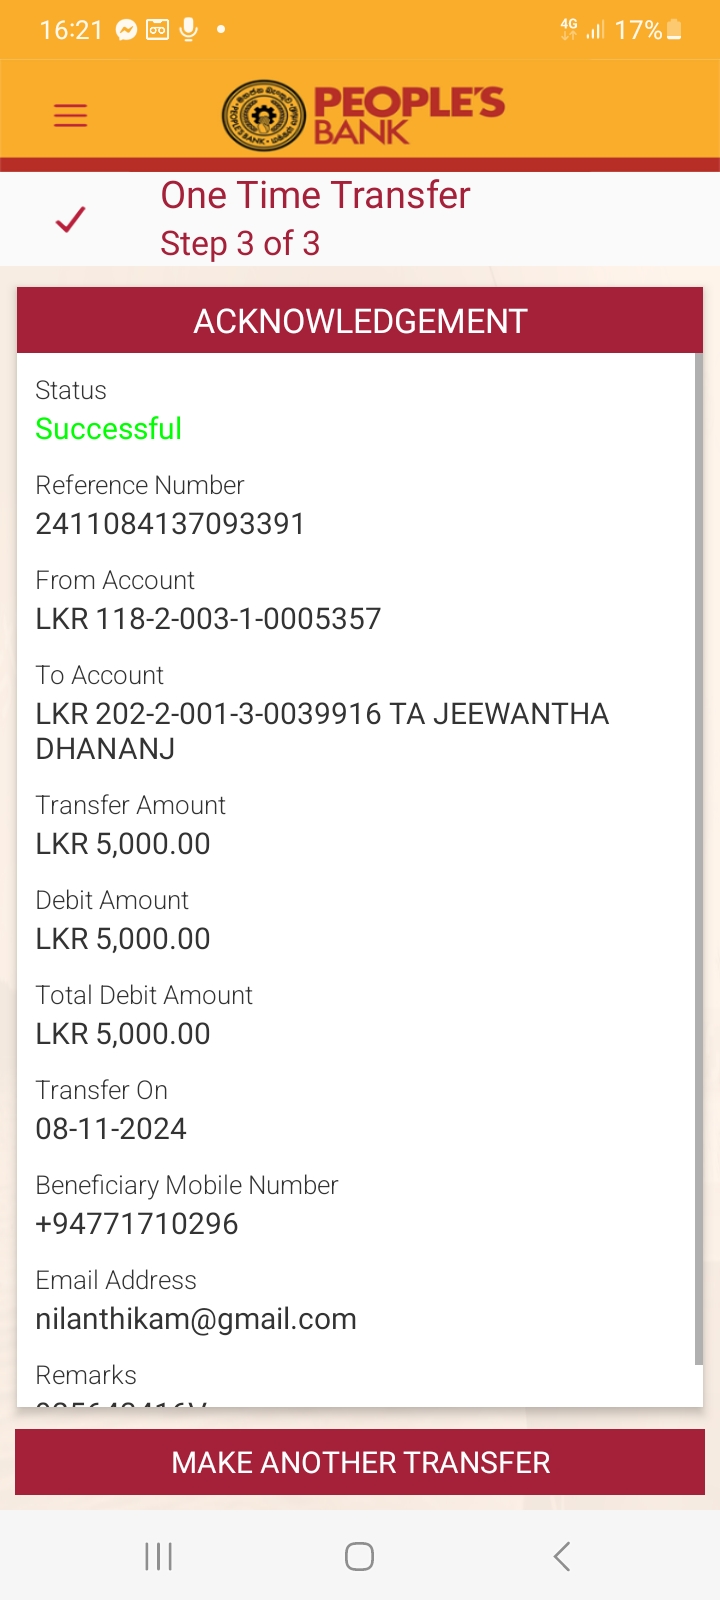Tap the Messenger notification icon
This screenshot has width=720, height=1600.
126,30
